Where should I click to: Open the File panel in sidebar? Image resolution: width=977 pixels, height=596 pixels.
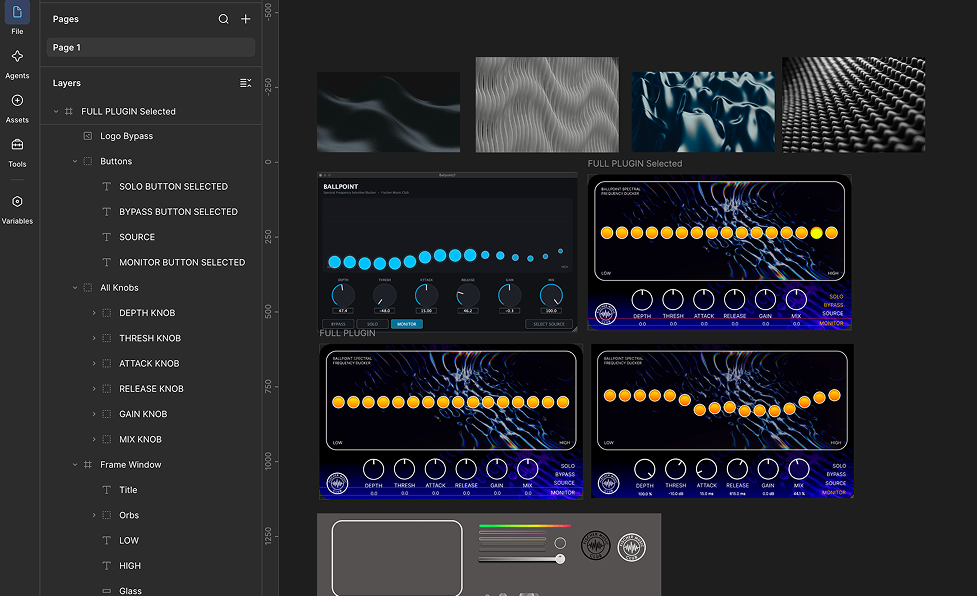[17, 17]
